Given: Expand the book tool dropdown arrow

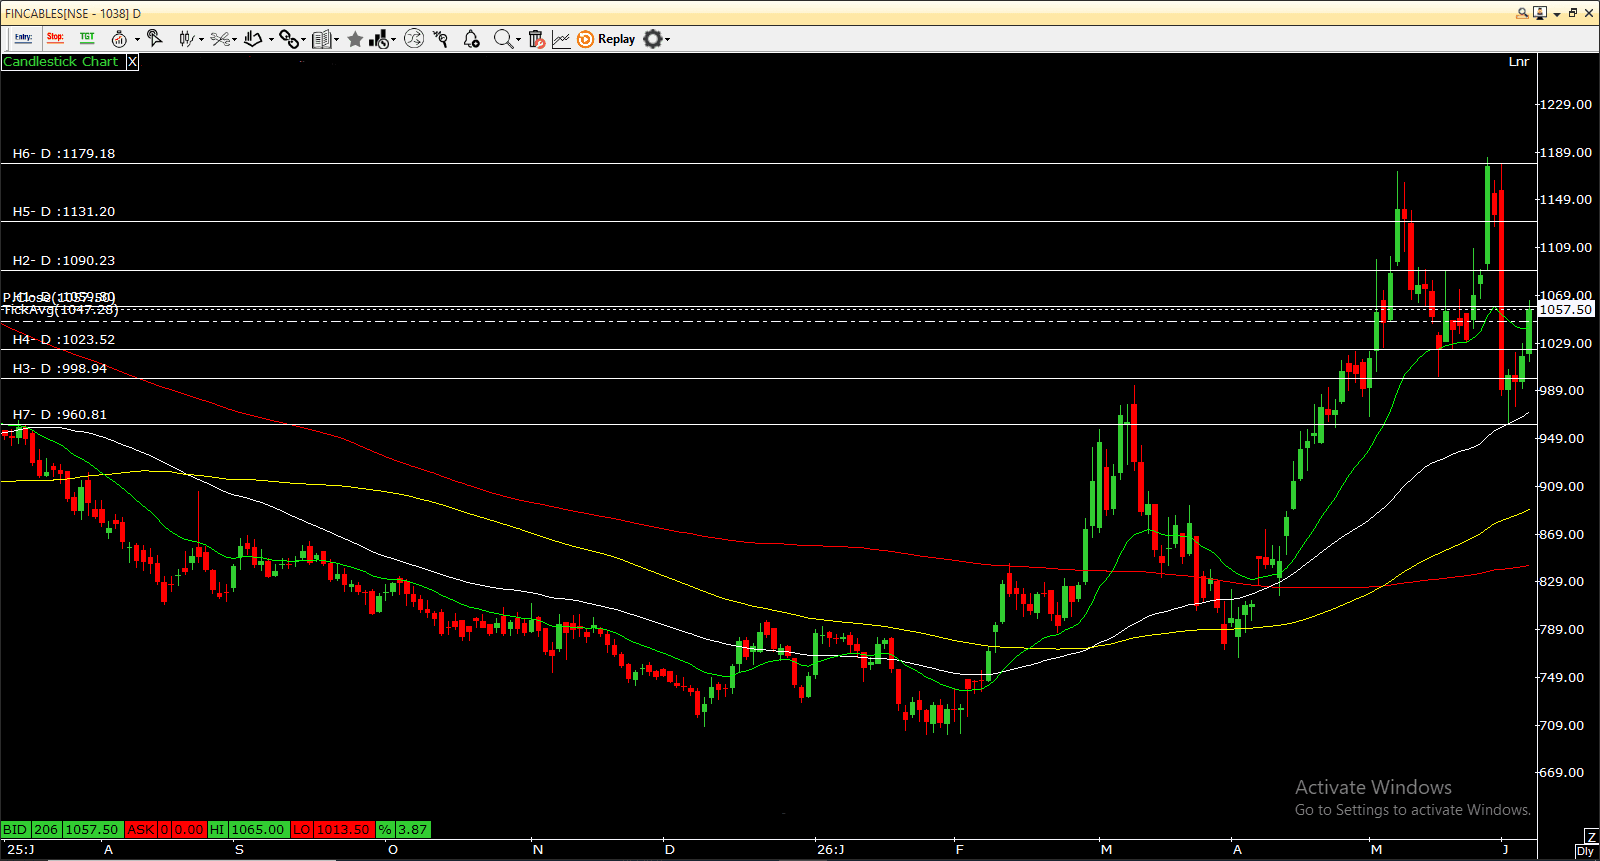Looking at the screenshot, I should (x=336, y=40).
